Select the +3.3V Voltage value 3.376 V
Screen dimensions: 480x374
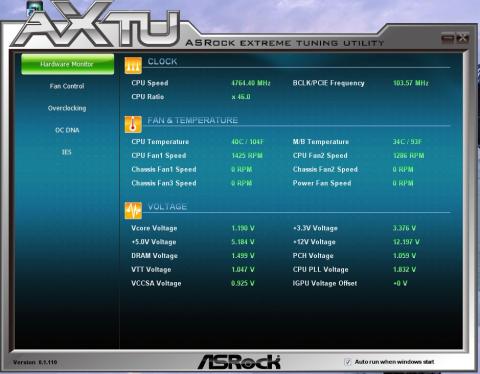coord(404,228)
